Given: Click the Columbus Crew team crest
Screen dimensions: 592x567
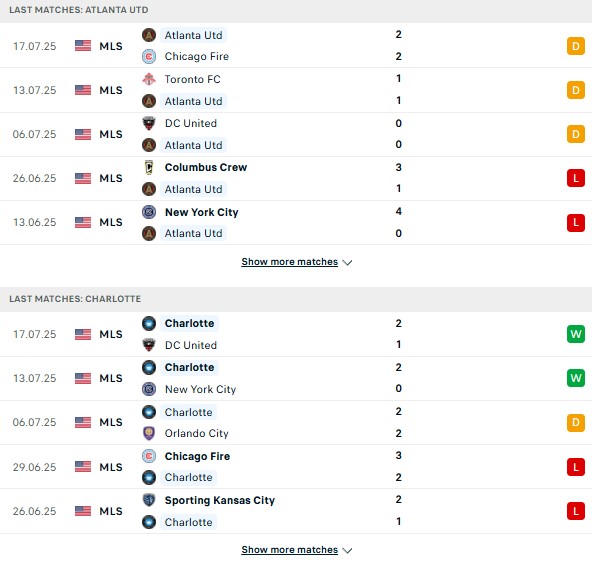Looking at the screenshot, I should pos(149,167).
